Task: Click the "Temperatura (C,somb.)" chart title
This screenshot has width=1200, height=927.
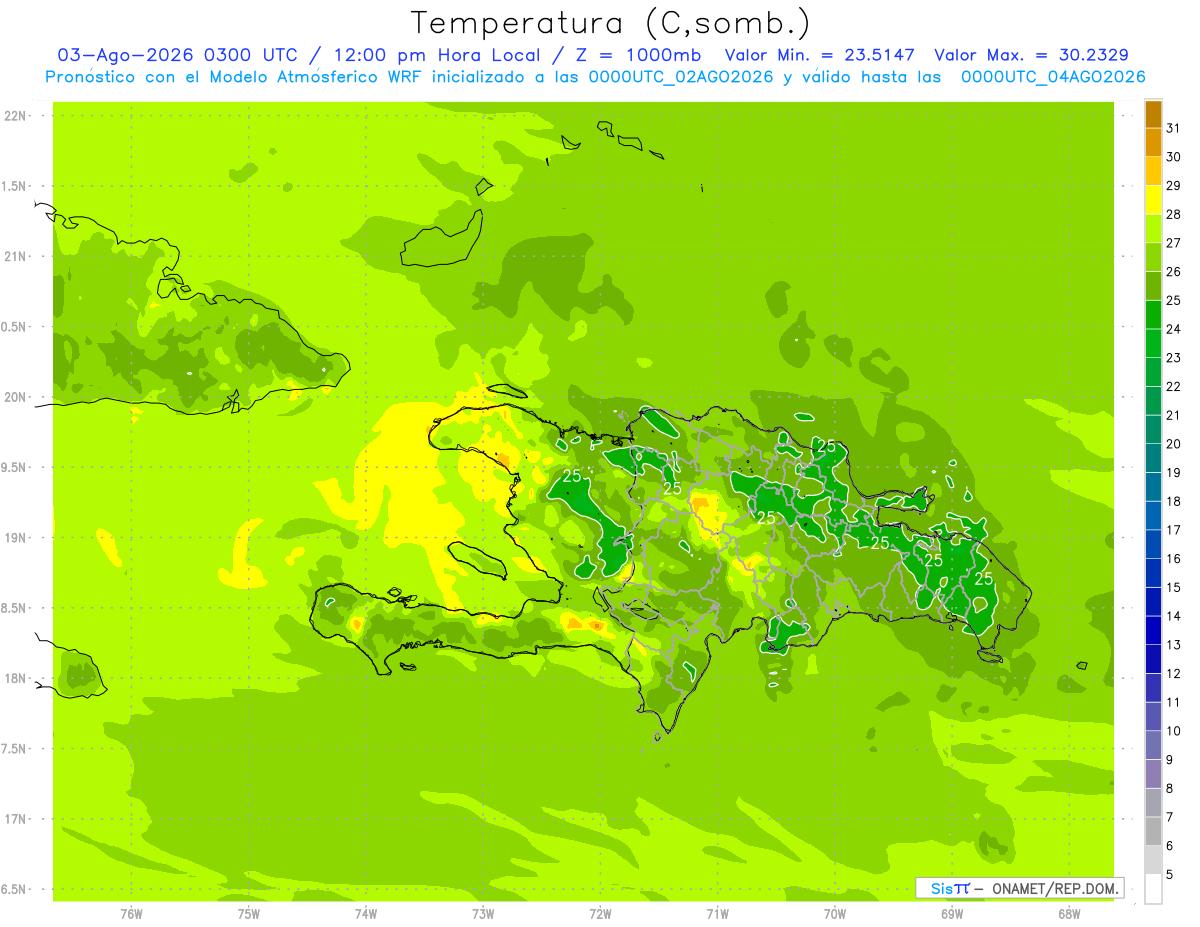Action: [611, 24]
